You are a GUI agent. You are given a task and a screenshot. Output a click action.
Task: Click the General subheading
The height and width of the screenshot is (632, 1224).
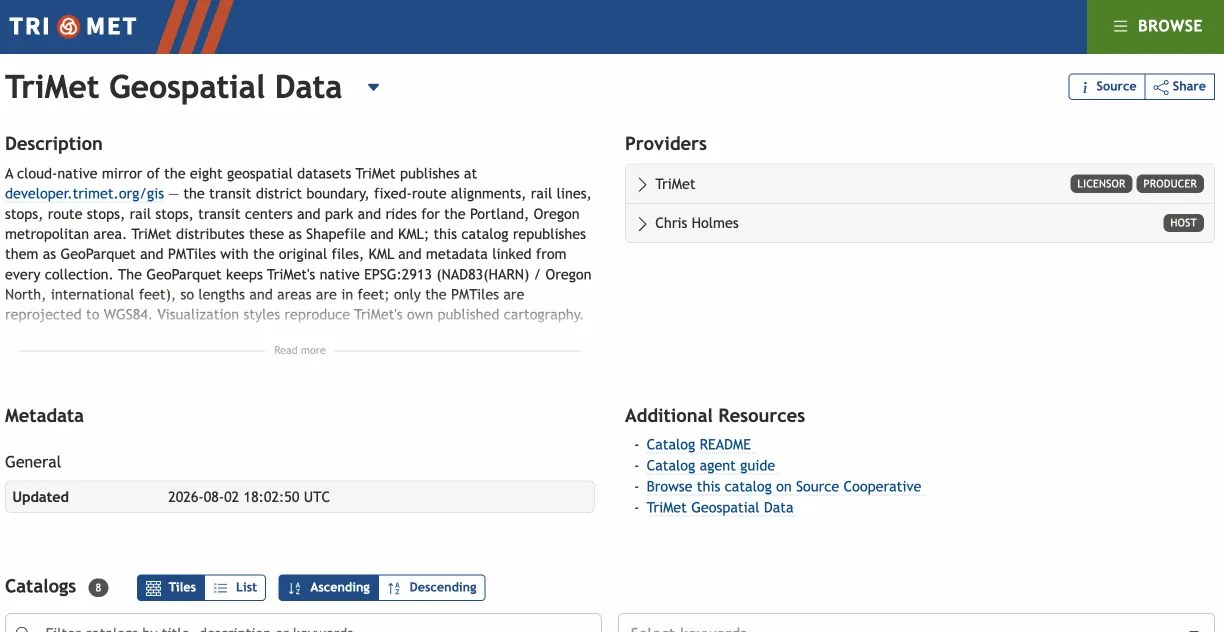point(33,462)
